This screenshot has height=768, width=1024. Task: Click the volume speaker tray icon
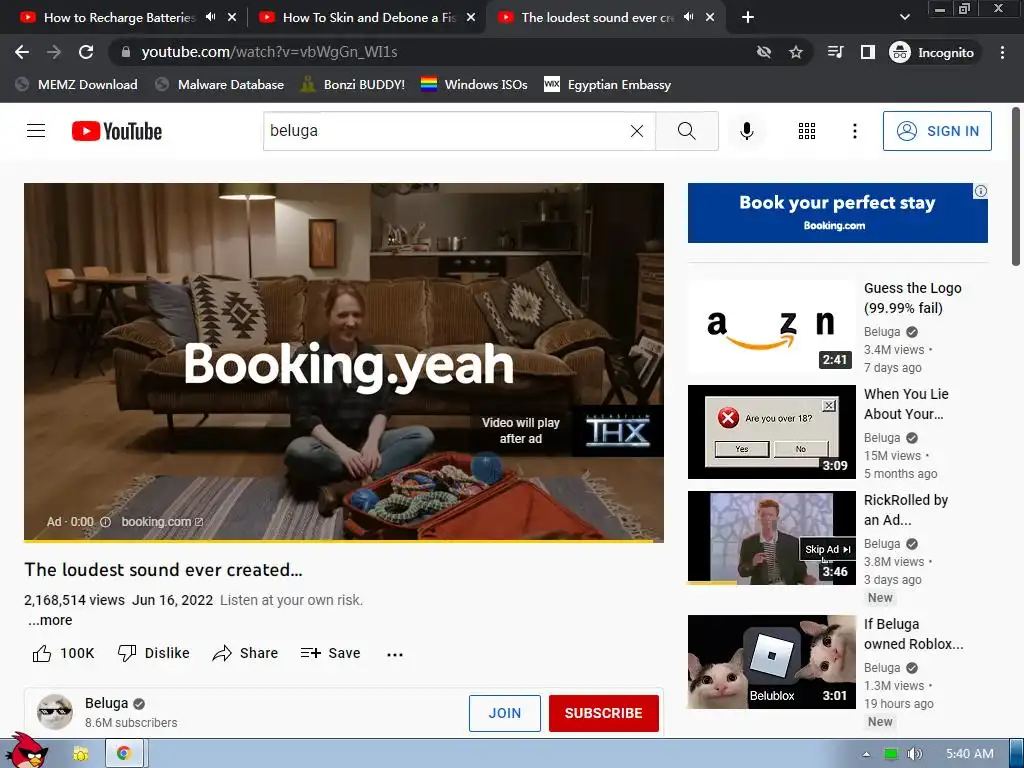[914, 754]
